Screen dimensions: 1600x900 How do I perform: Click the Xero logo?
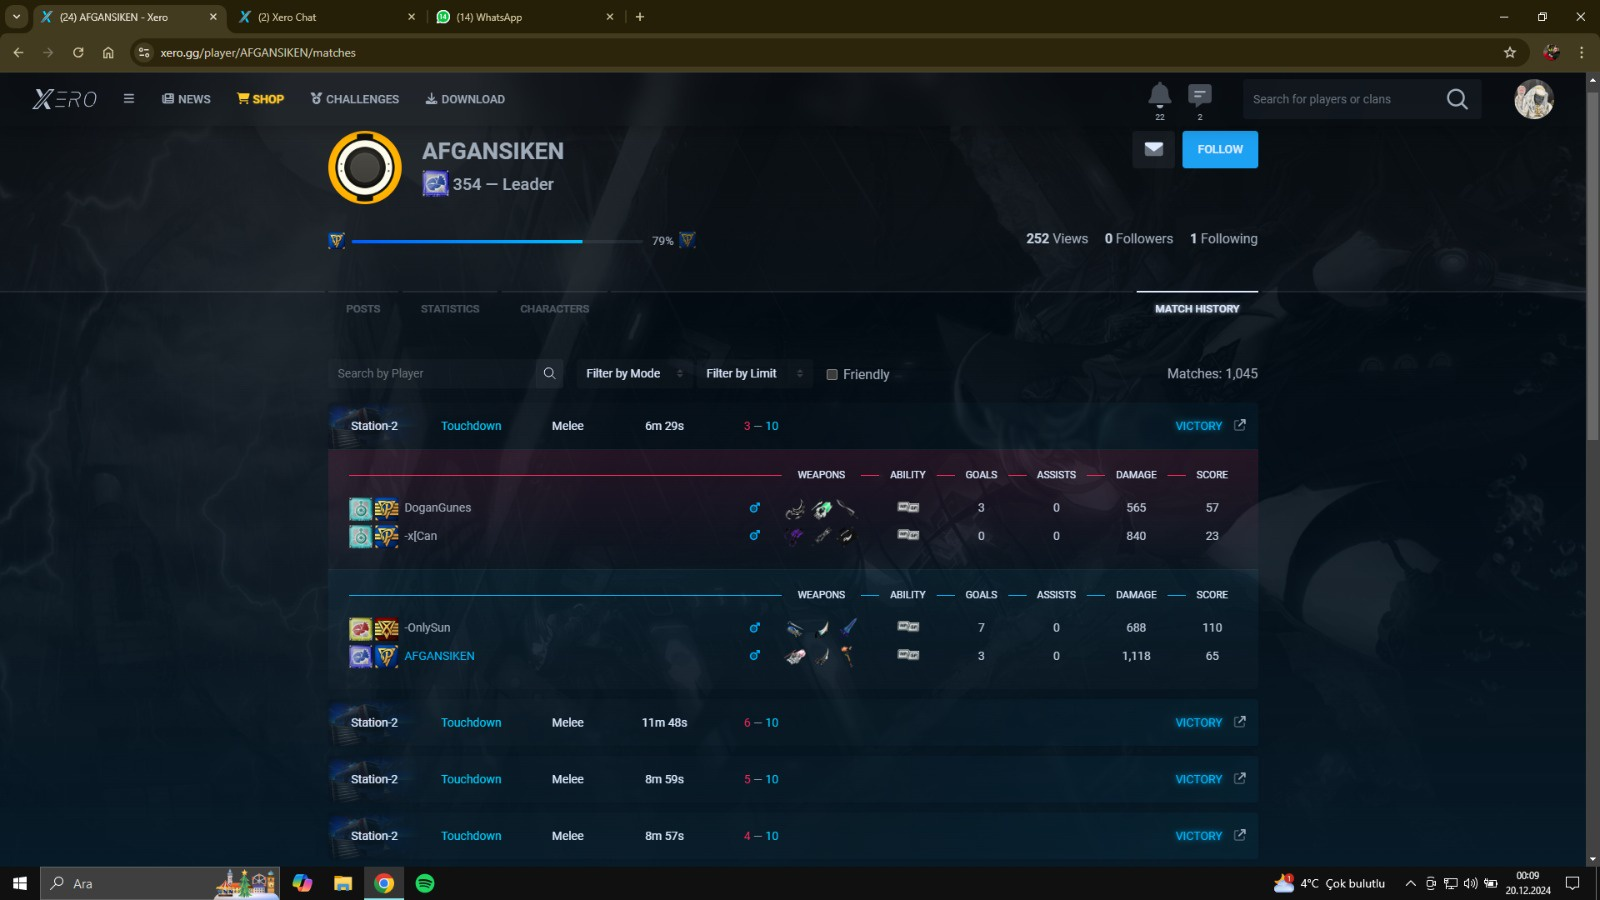[65, 99]
